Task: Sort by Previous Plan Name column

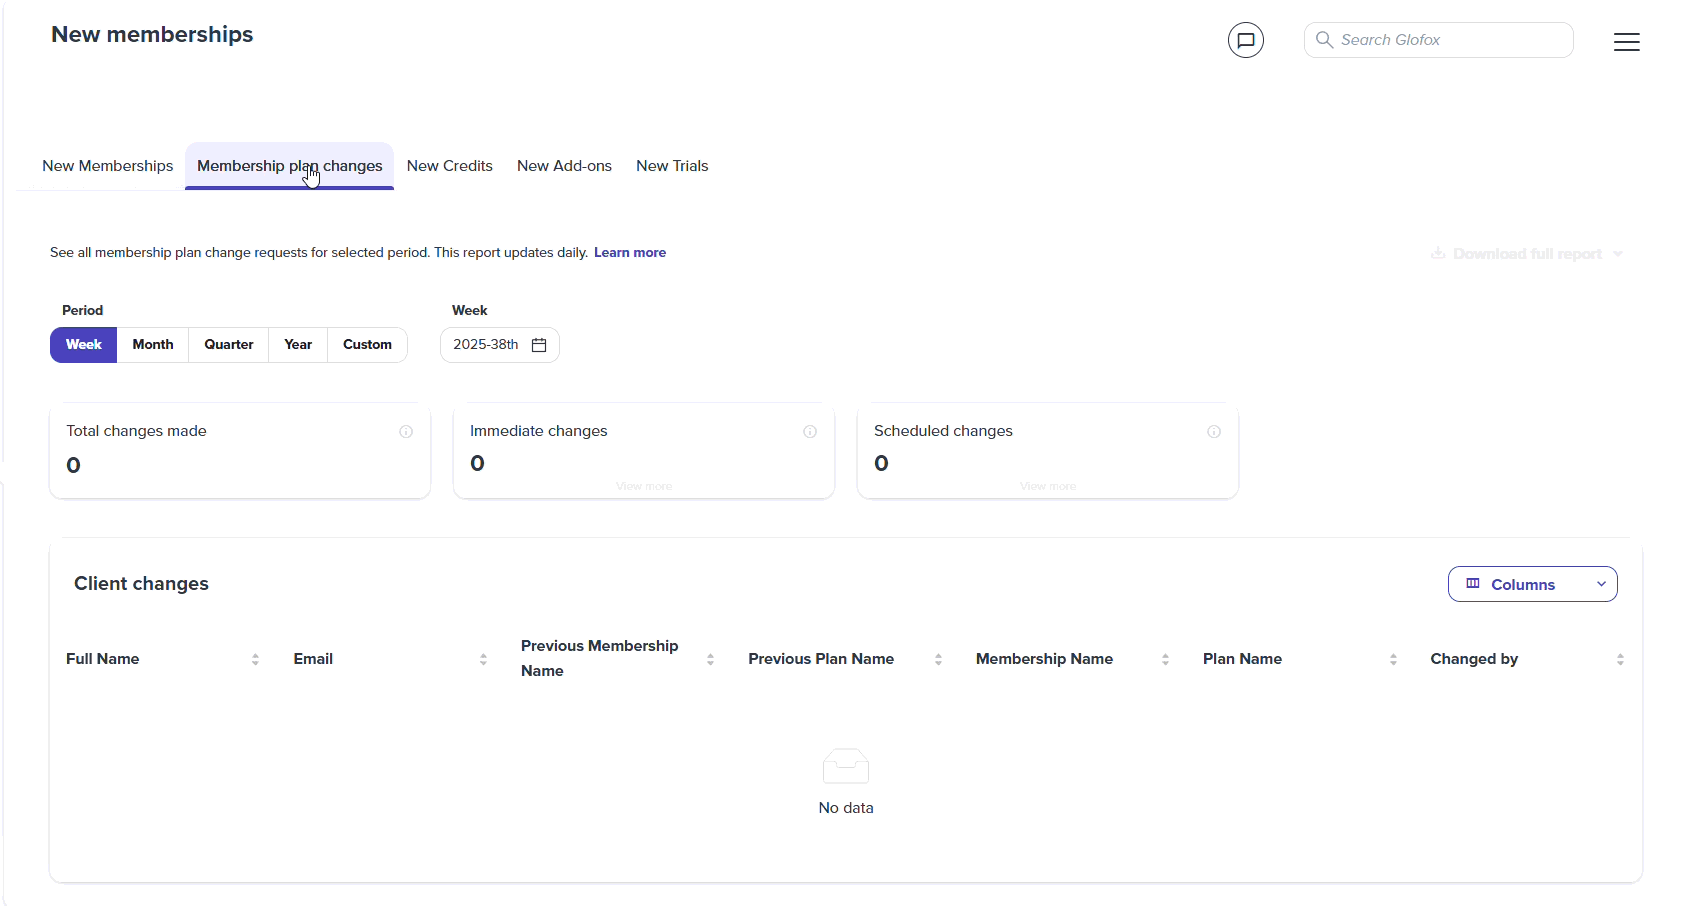Action: [x=938, y=659]
